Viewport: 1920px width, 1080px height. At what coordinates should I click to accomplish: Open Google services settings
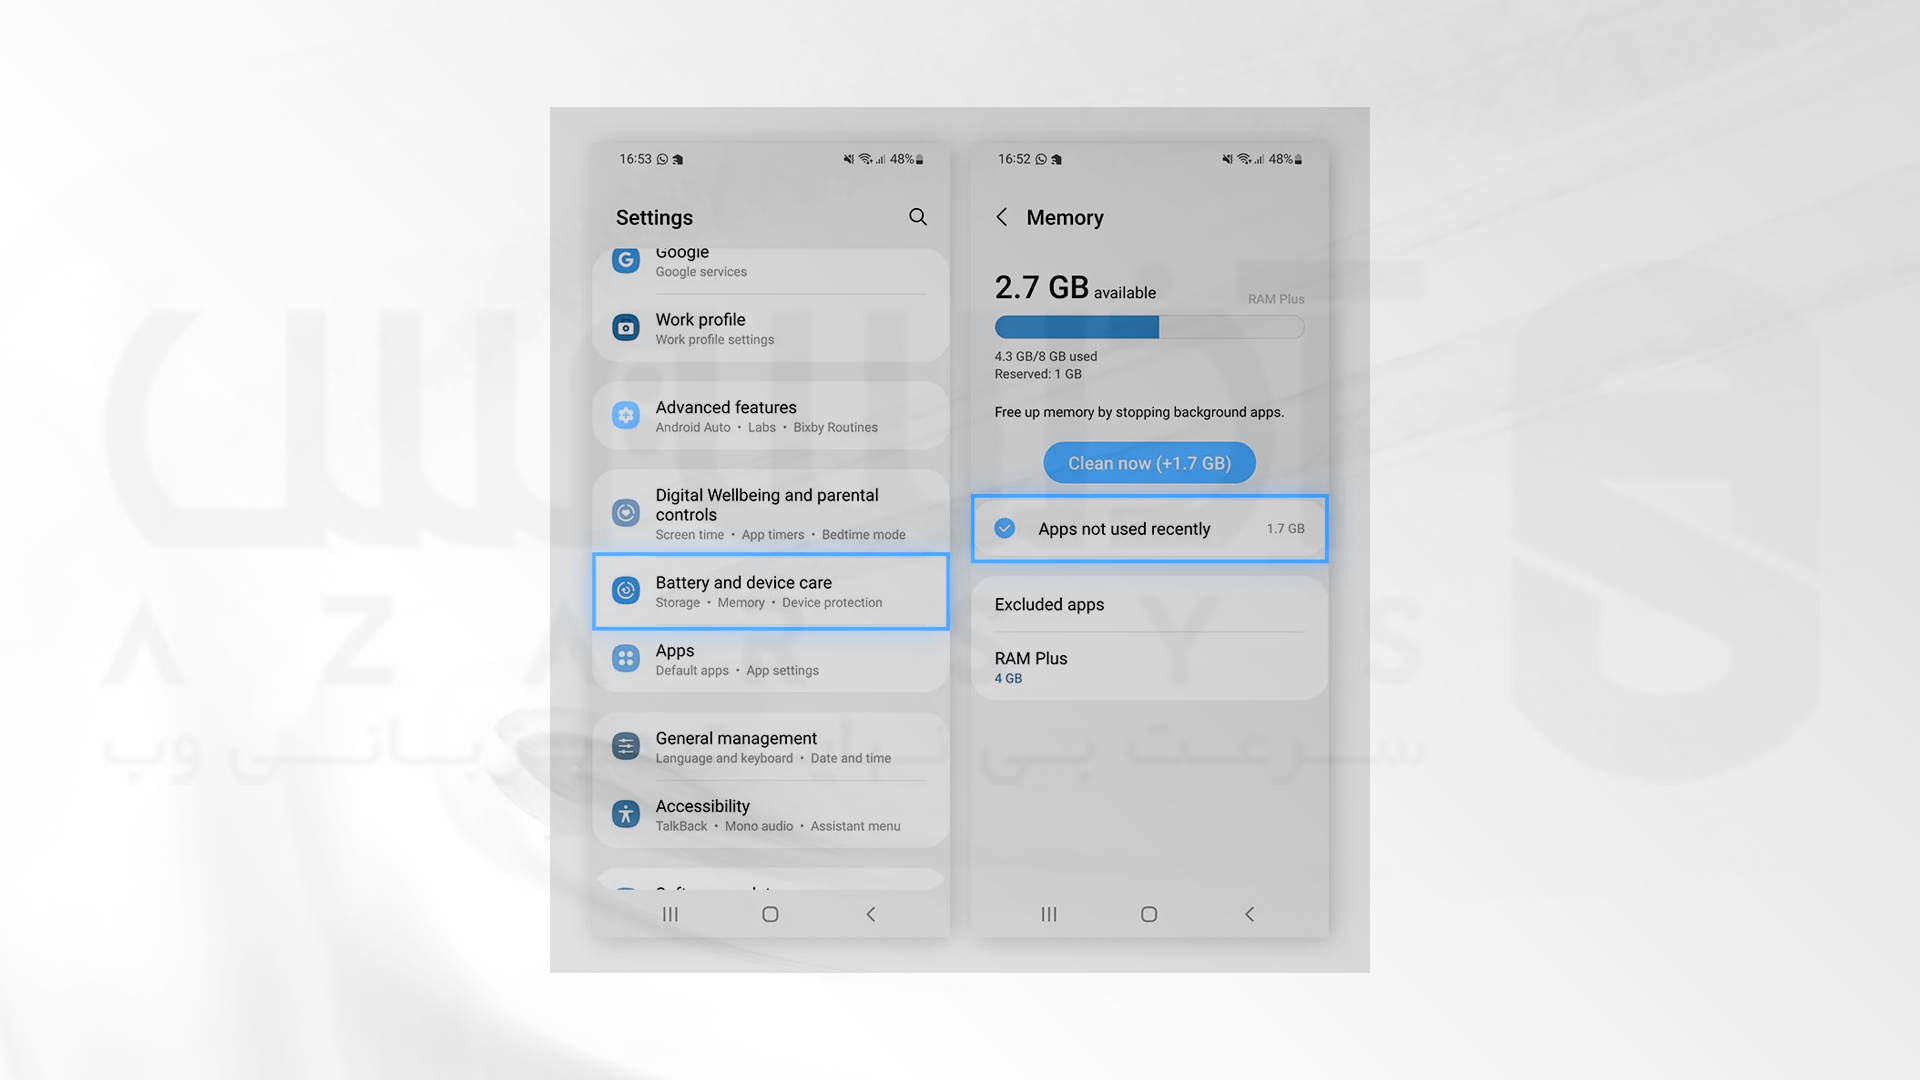click(x=770, y=262)
